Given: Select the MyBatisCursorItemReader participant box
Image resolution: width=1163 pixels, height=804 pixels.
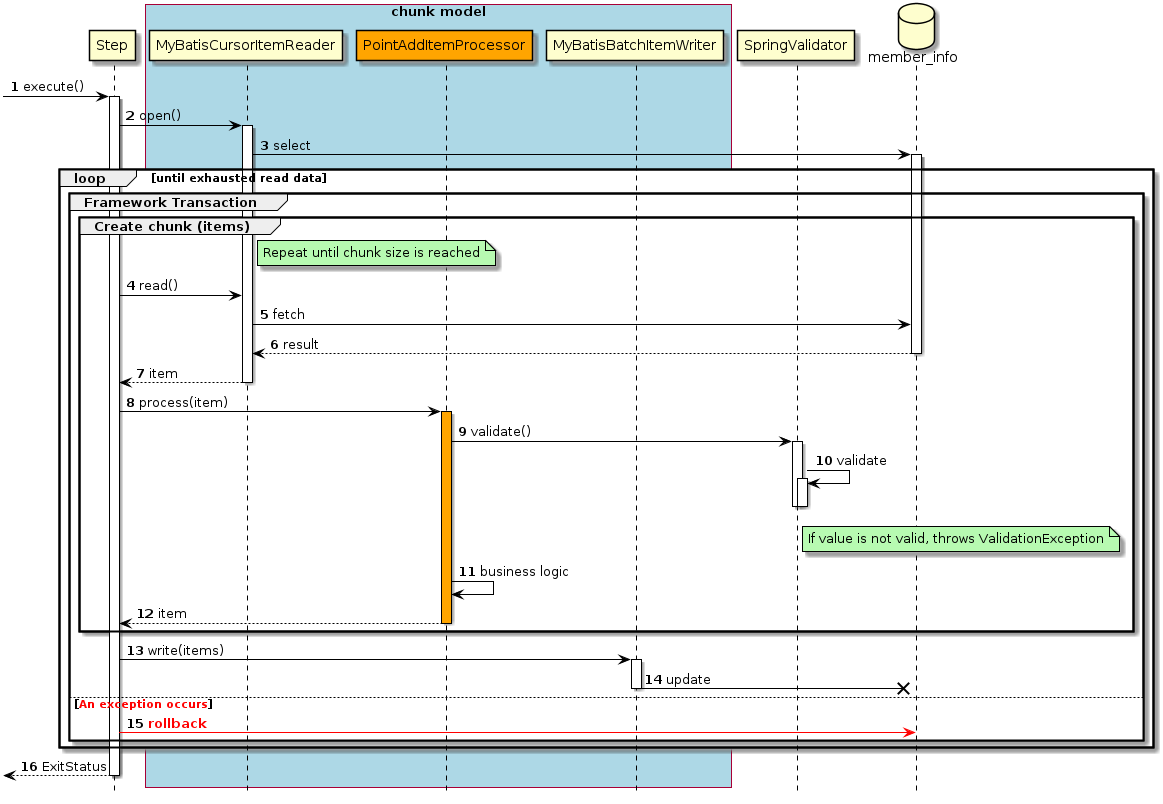Looking at the screenshot, I should click(x=246, y=45).
